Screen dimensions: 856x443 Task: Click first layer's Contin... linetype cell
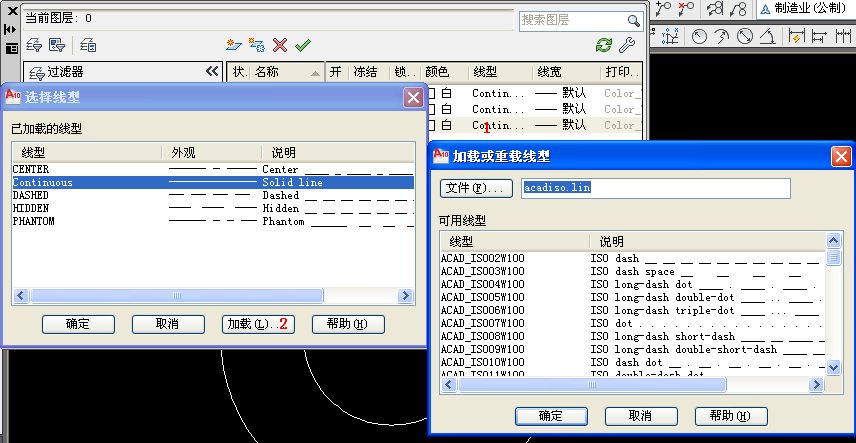498,93
